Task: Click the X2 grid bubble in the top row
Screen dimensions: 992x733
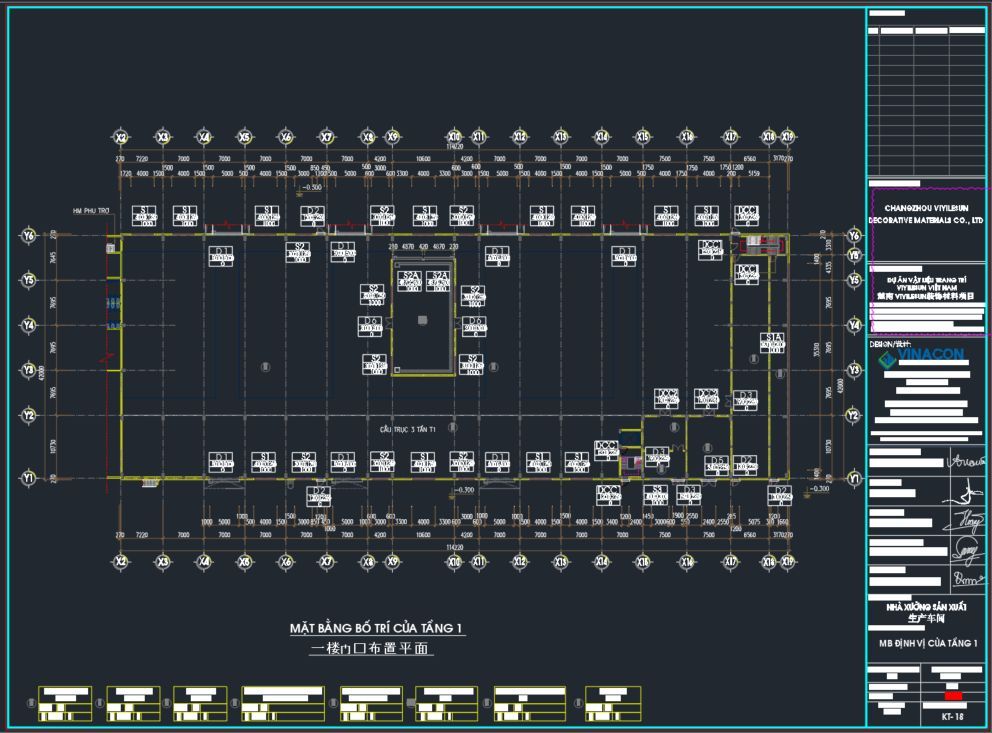Action: pyautogui.click(x=121, y=137)
